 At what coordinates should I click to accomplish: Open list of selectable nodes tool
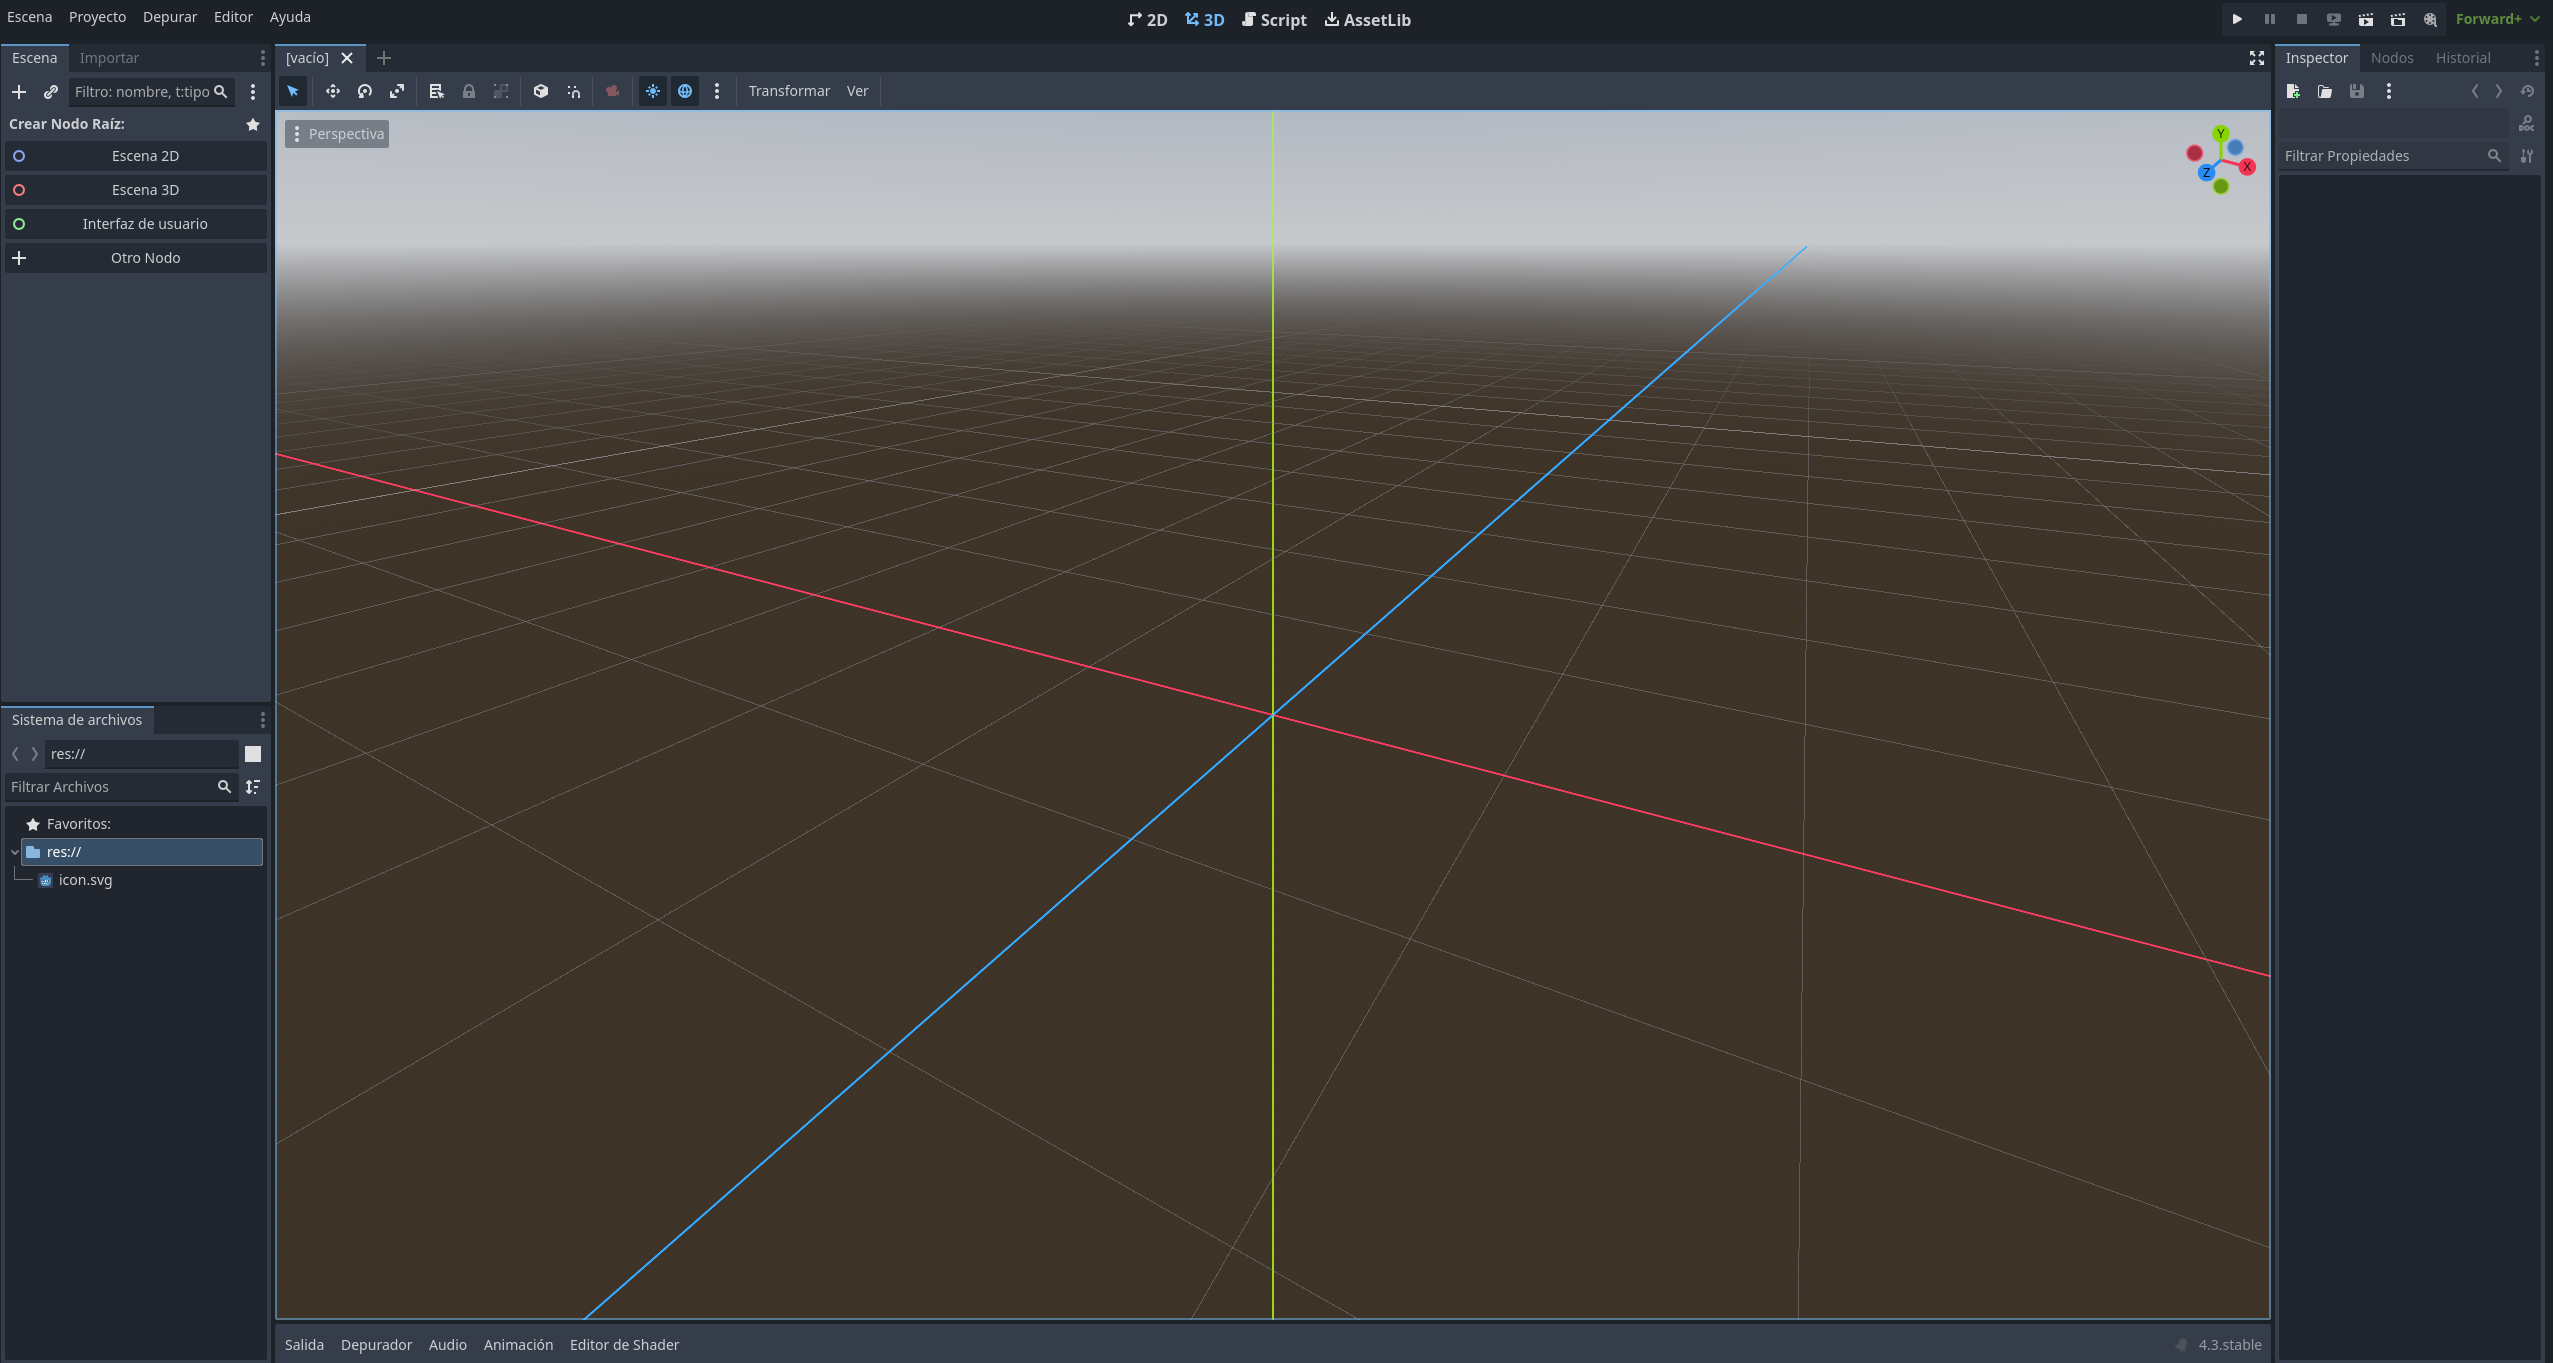[437, 91]
